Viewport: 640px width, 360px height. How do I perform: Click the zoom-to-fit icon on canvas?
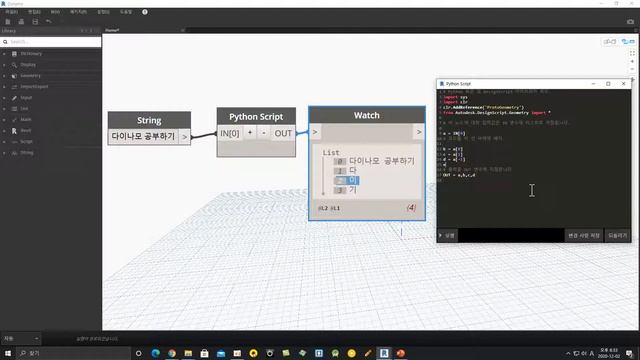click(x=632, y=53)
